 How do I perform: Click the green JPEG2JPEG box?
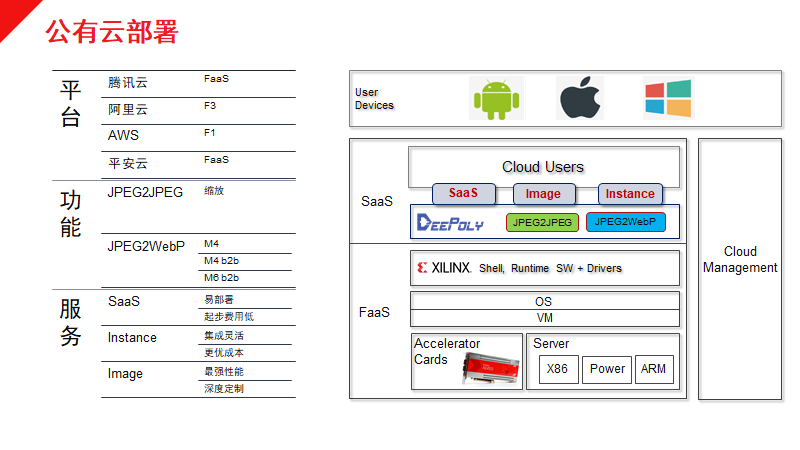542,222
